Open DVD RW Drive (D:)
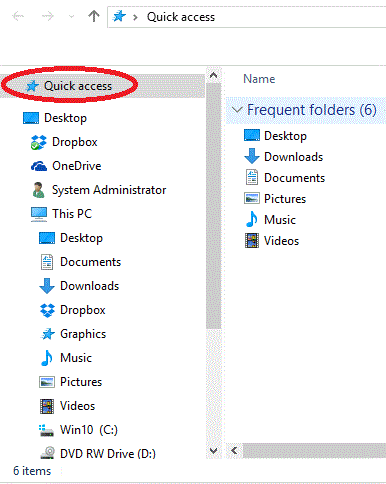This screenshot has width=386, height=484. 108,454
